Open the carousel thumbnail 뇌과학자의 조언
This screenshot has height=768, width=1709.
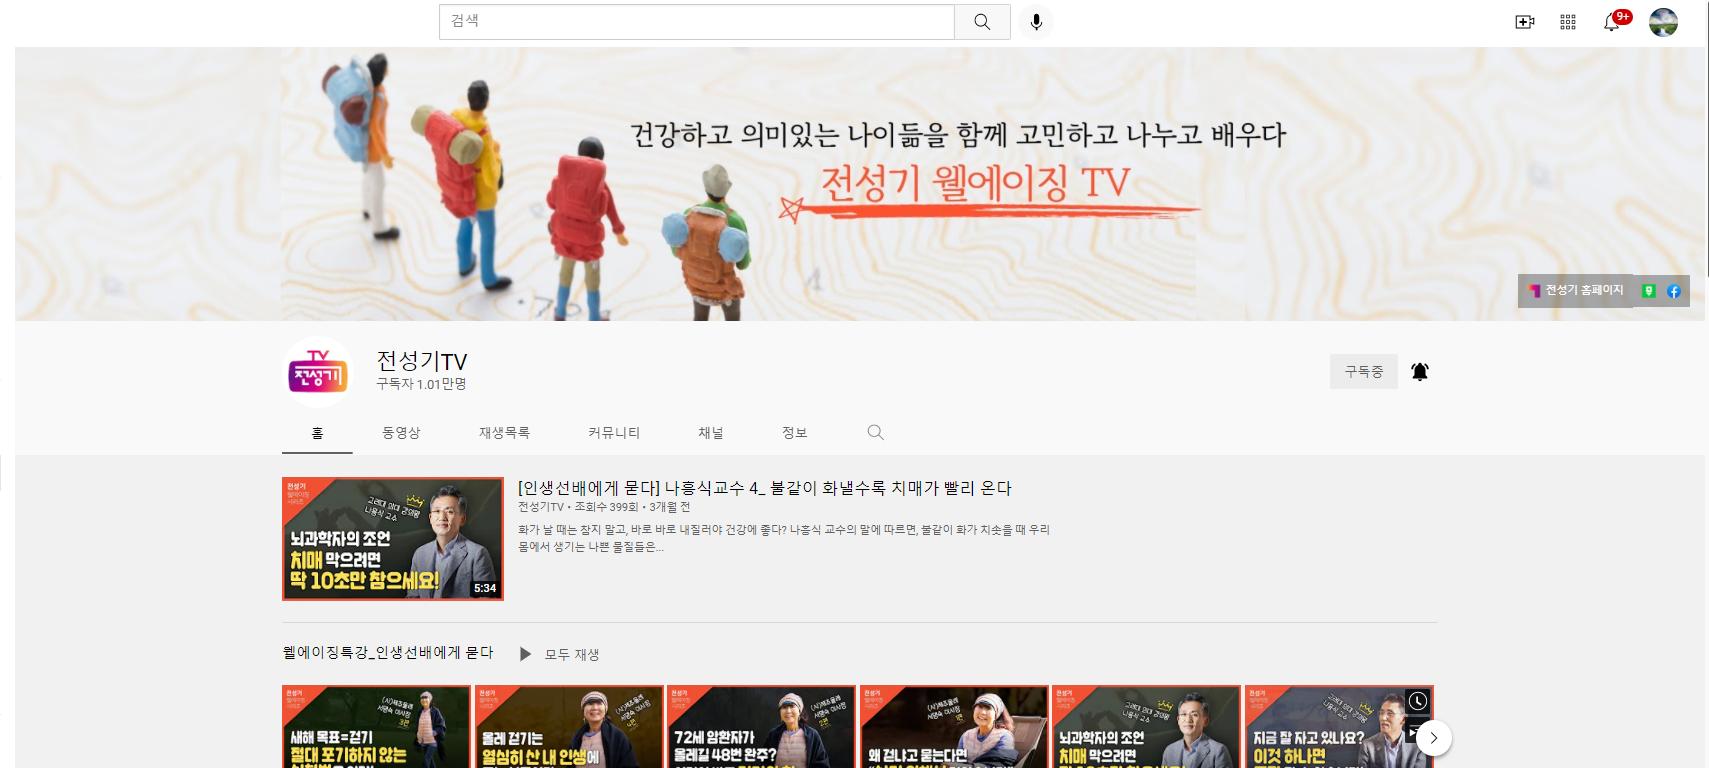1146,726
